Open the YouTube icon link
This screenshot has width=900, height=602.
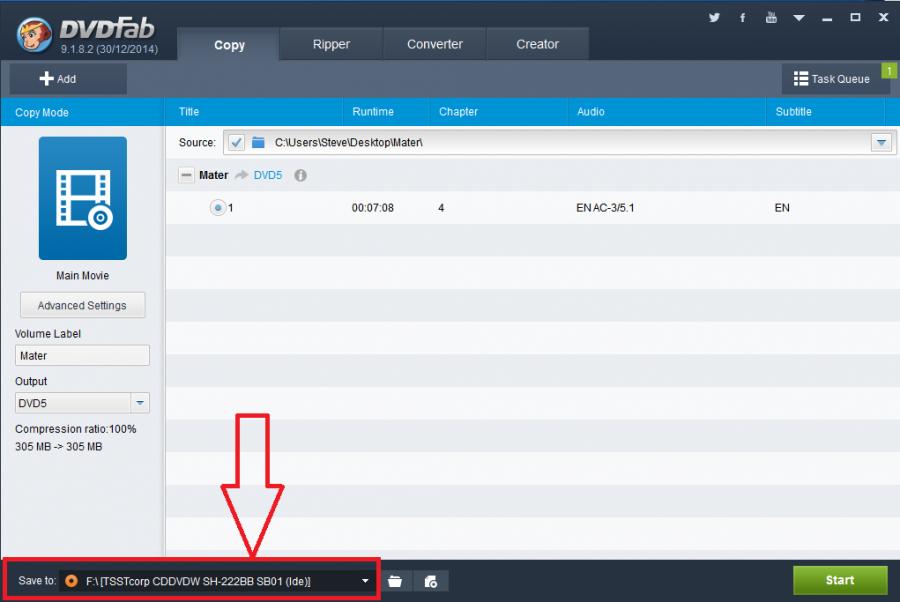click(771, 17)
